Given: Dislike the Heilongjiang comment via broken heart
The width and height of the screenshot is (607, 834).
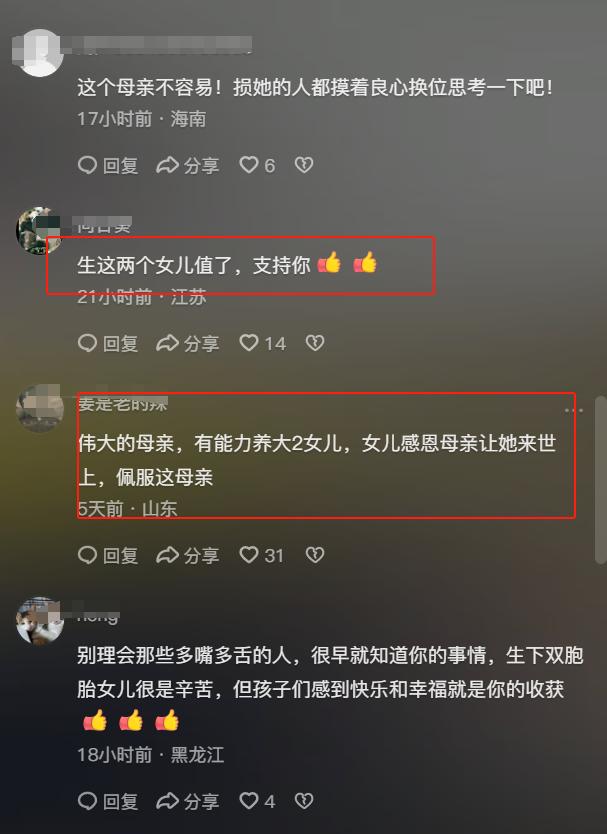Looking at the screenshot, I should [304, 801].
